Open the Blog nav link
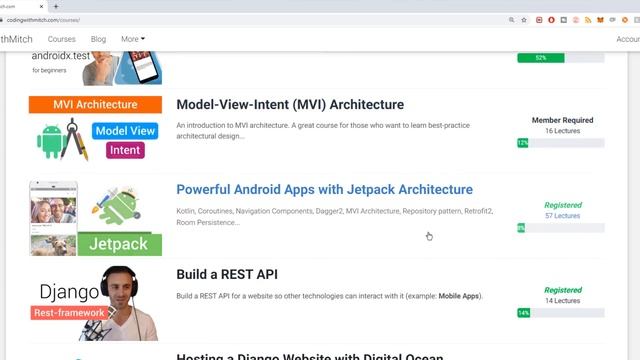The height and width of the screenshot is (360, 640). [x=98, y=39]
